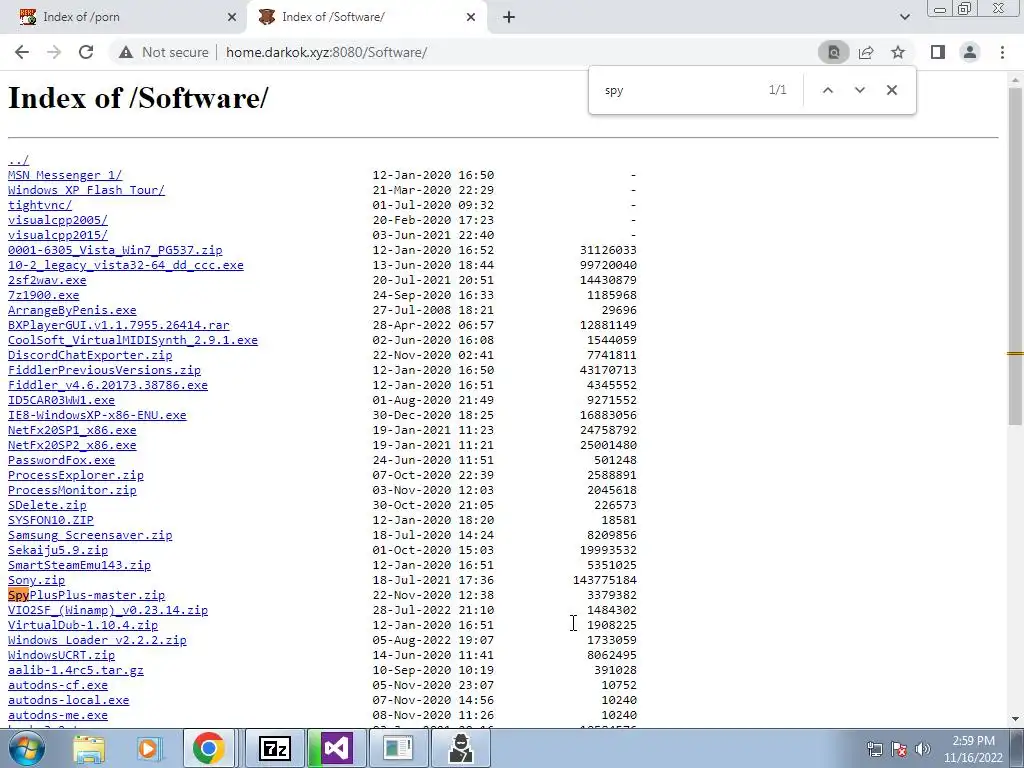Open Chrome's three-dot menu
Screen dimensions: 1024x768
[1002, 52]
